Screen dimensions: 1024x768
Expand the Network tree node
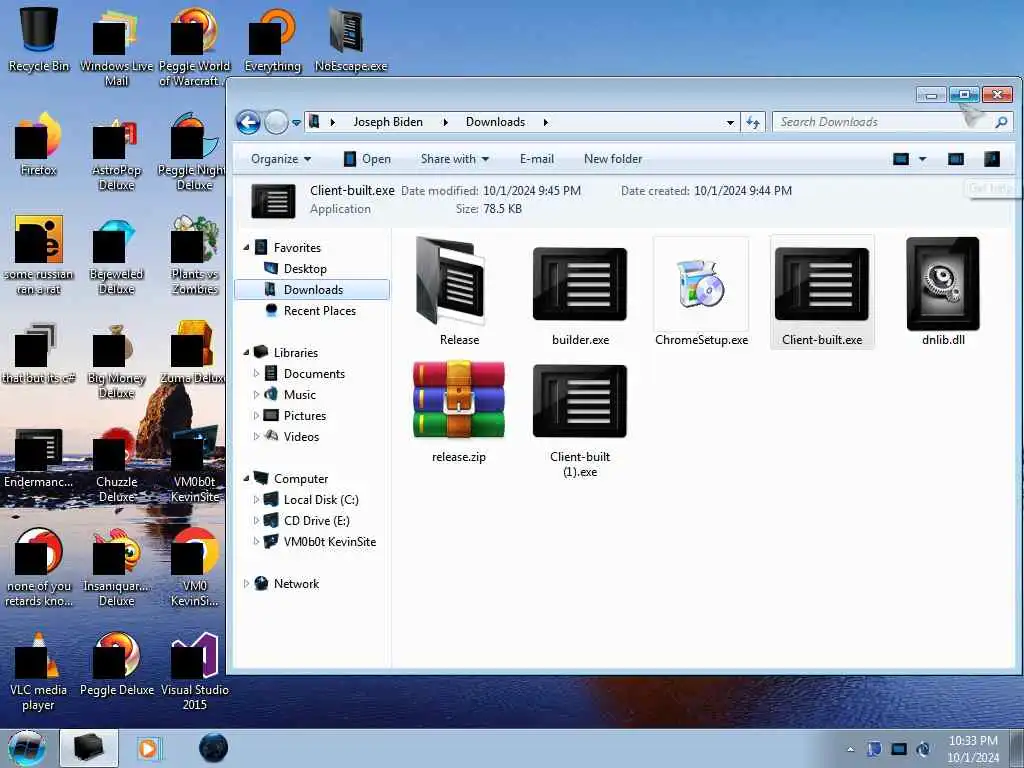click(x=246, y=584)
